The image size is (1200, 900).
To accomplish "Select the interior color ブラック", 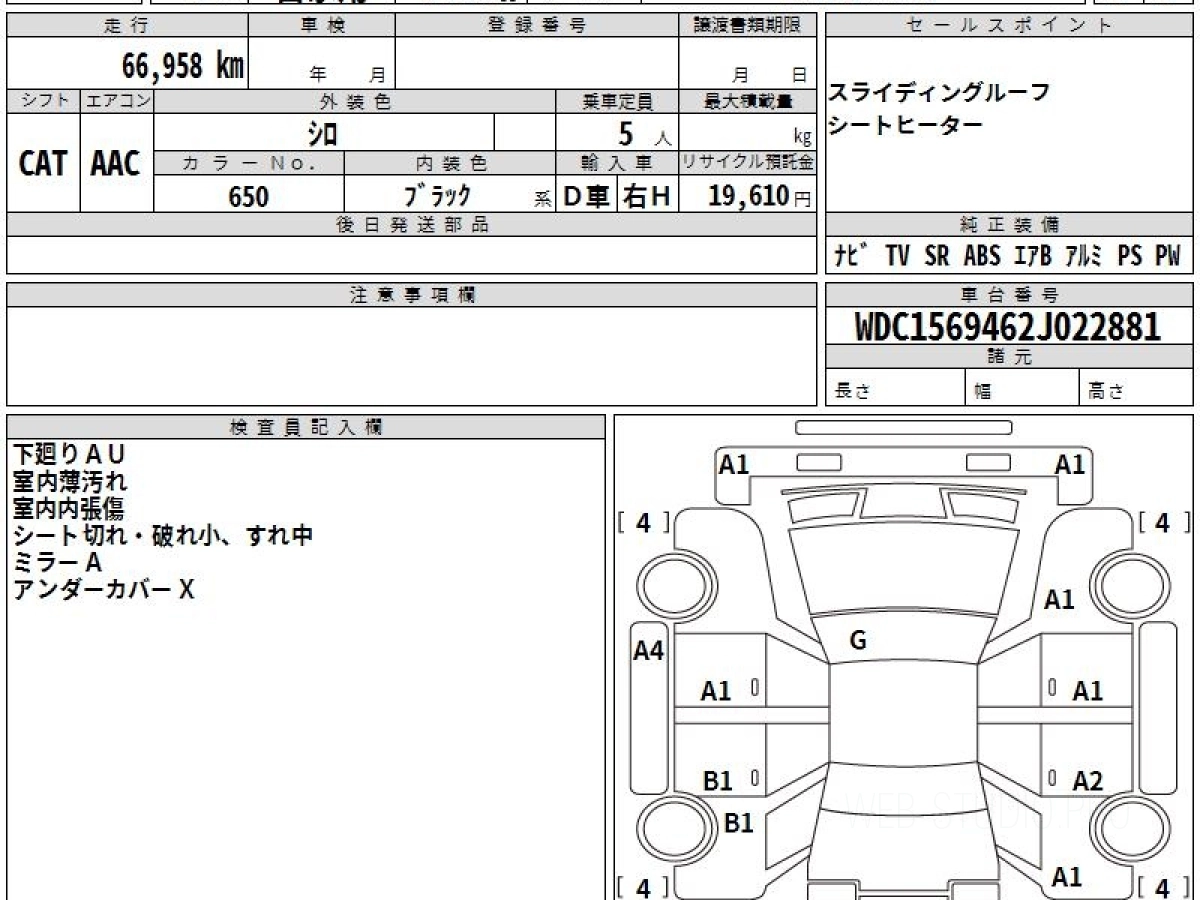I will tap(436, 195).
